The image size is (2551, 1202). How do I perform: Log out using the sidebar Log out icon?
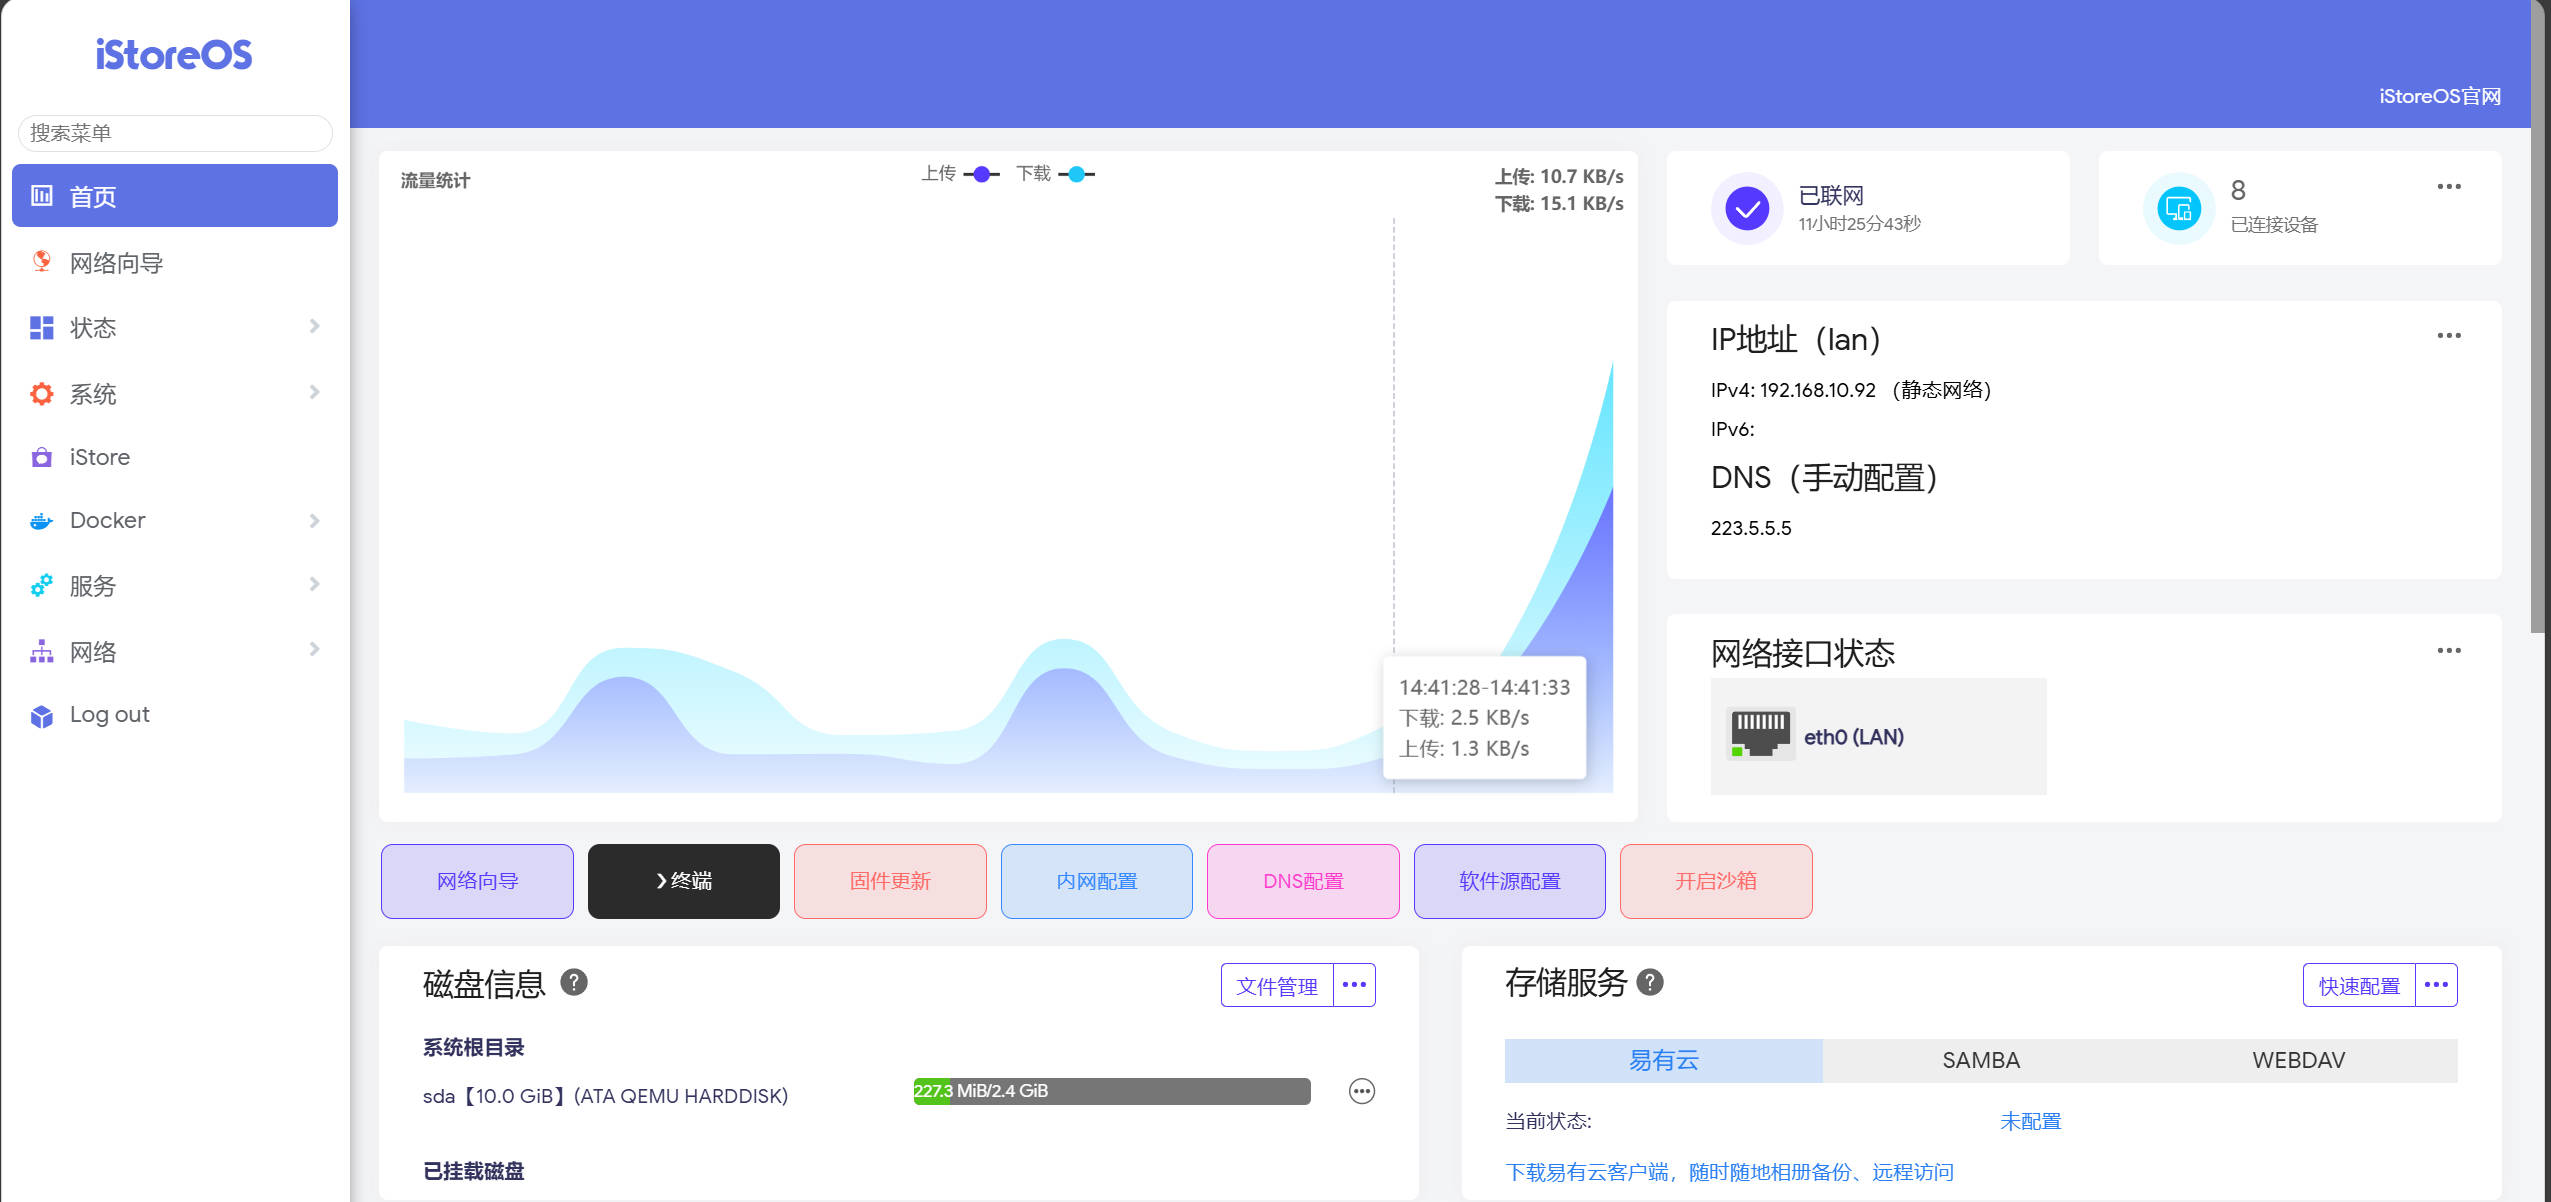click(x=41, y=714)
